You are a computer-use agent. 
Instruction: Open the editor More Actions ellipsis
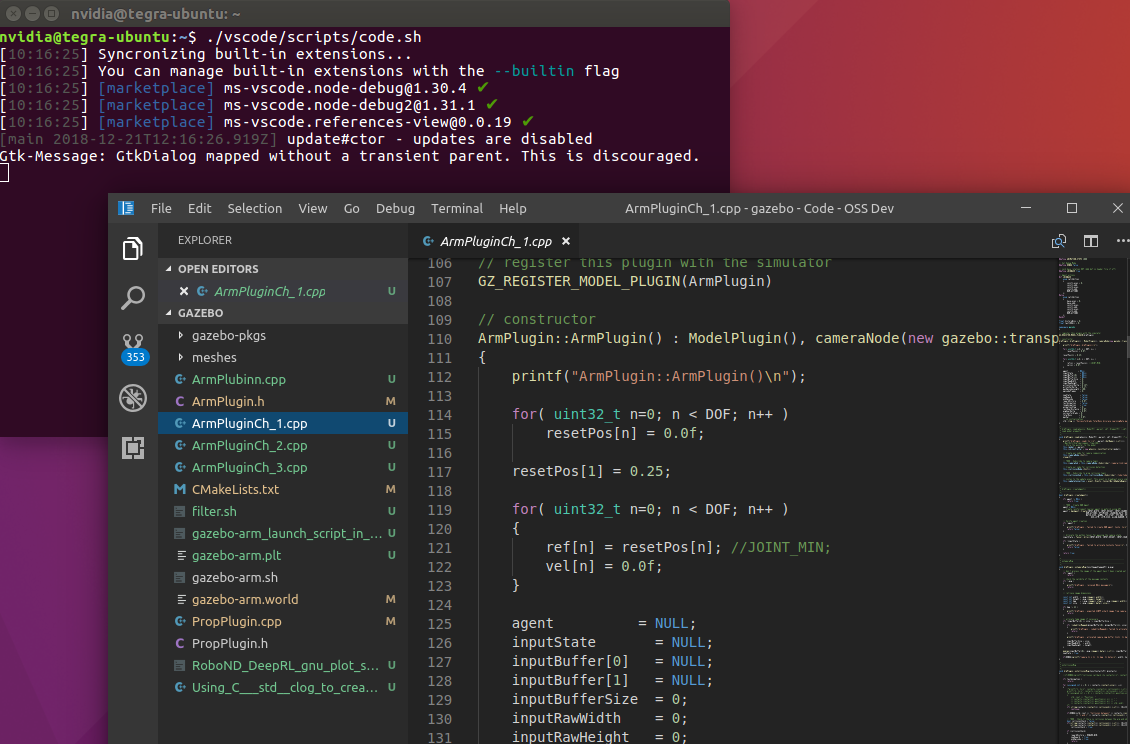click(1122, 241)
